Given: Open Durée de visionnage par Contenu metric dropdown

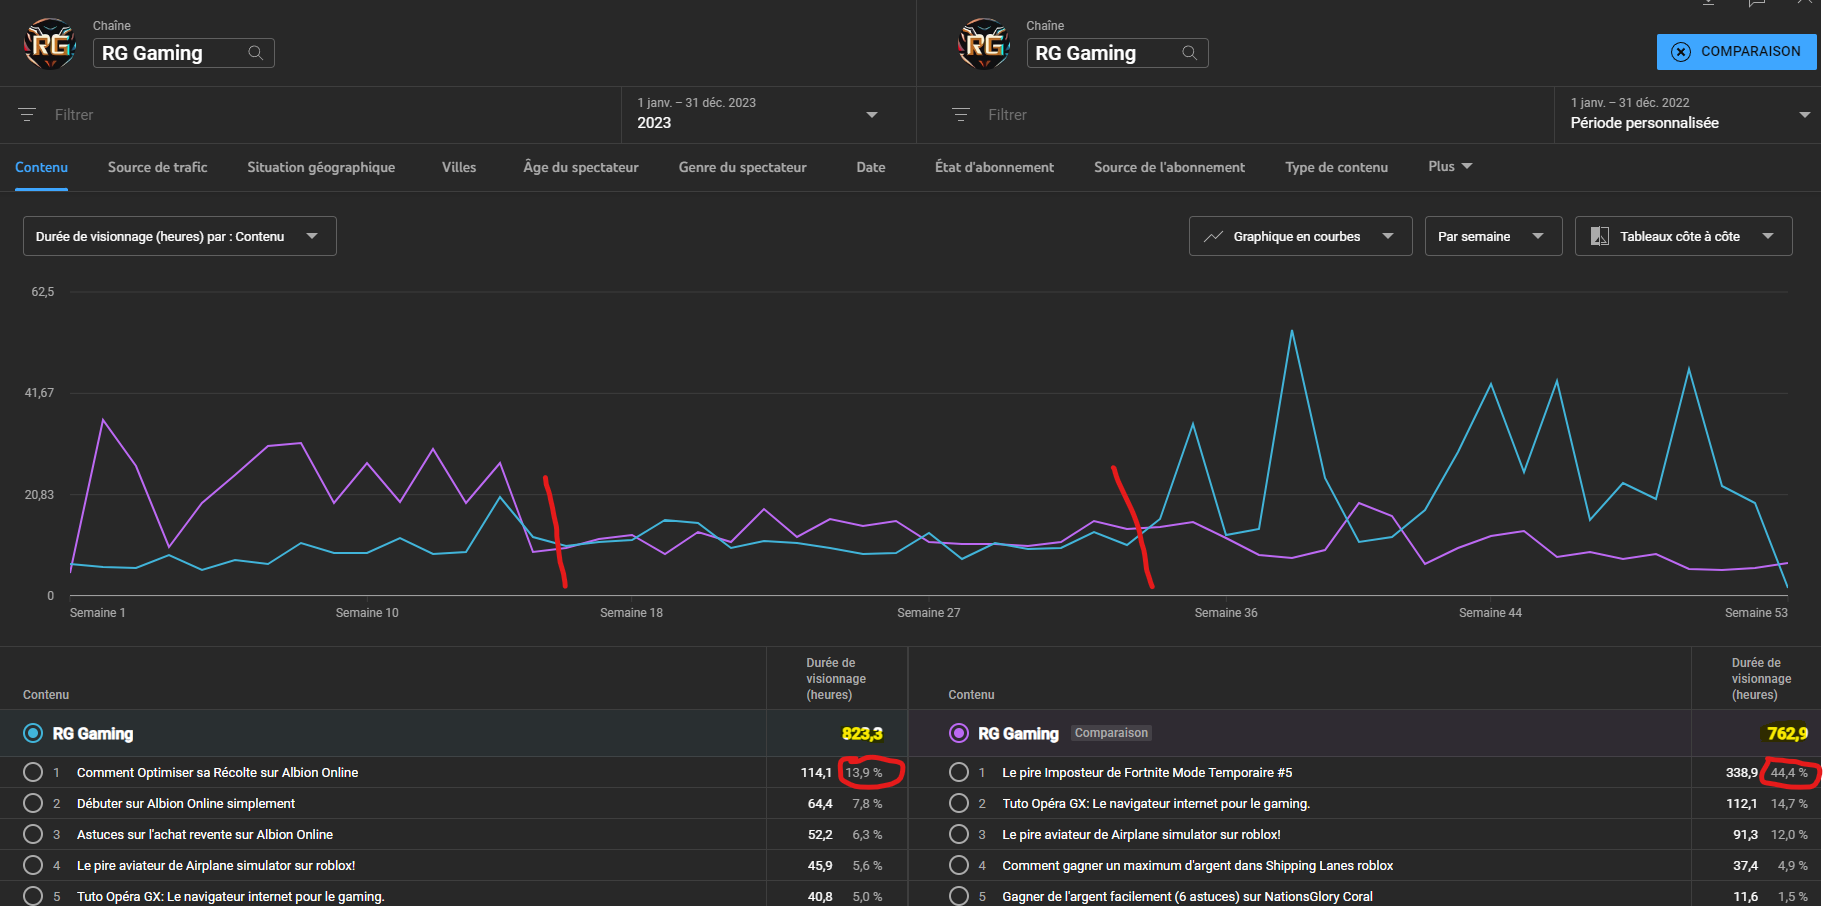Looking at the screenshot, I should (180, 236).
